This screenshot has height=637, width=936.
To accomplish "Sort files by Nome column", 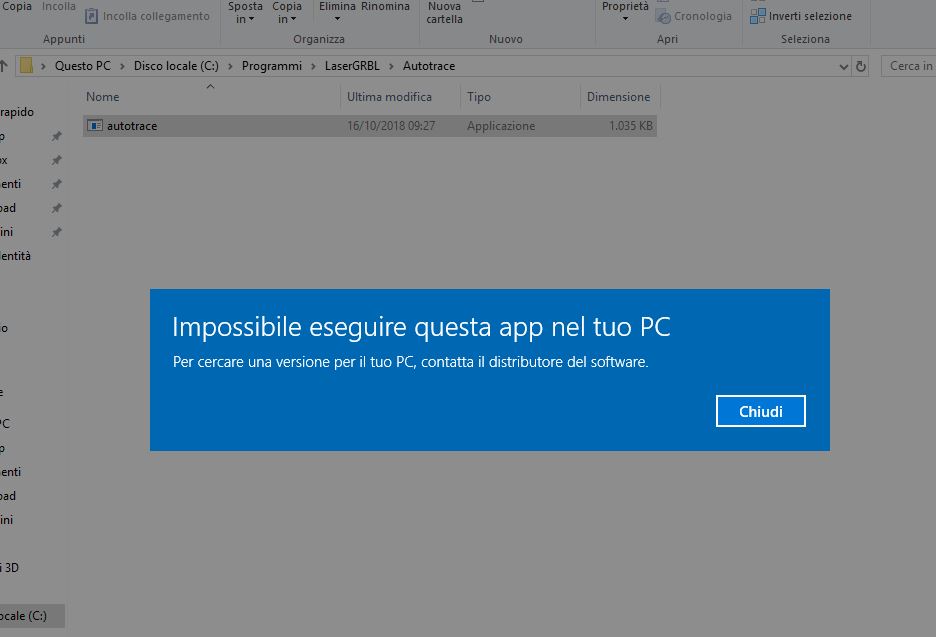I will click(x=102, y=97).
